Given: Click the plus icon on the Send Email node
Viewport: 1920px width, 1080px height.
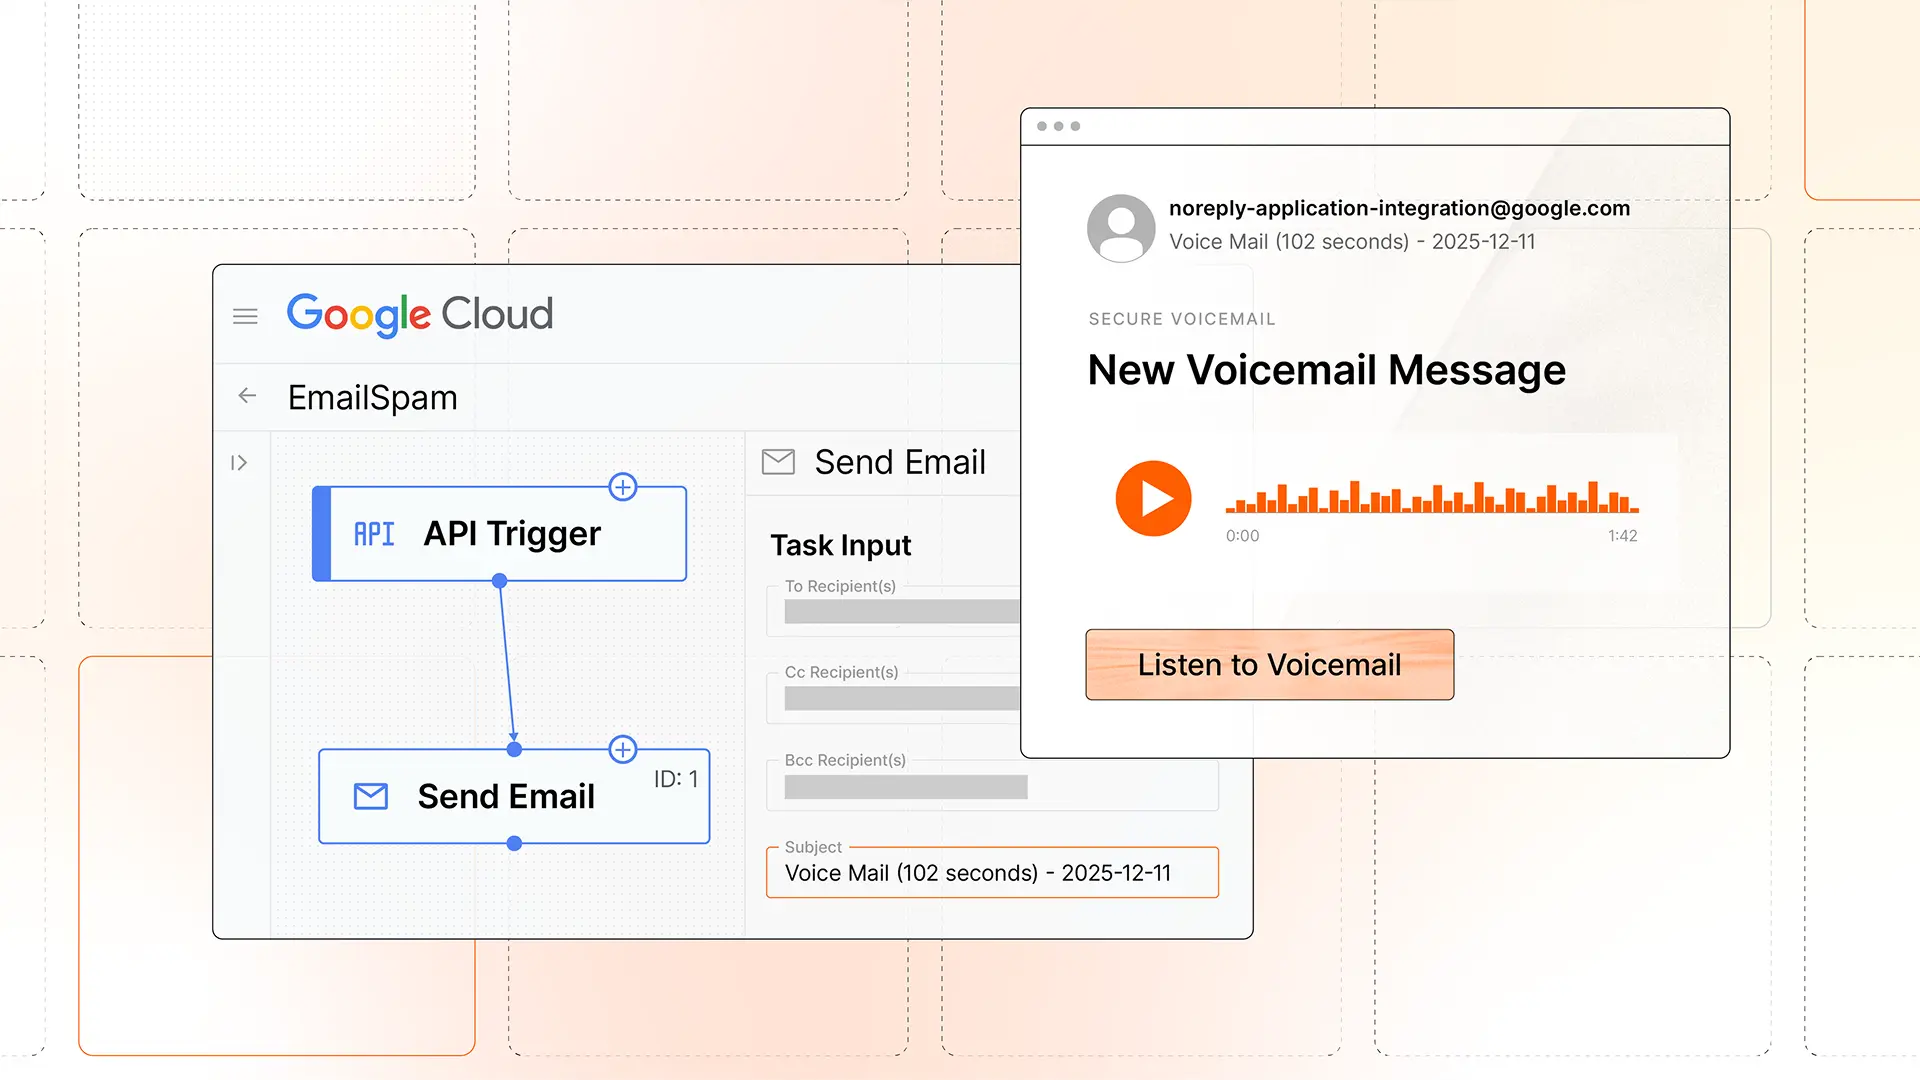Looking at the screenshot, I should point(622,749).
